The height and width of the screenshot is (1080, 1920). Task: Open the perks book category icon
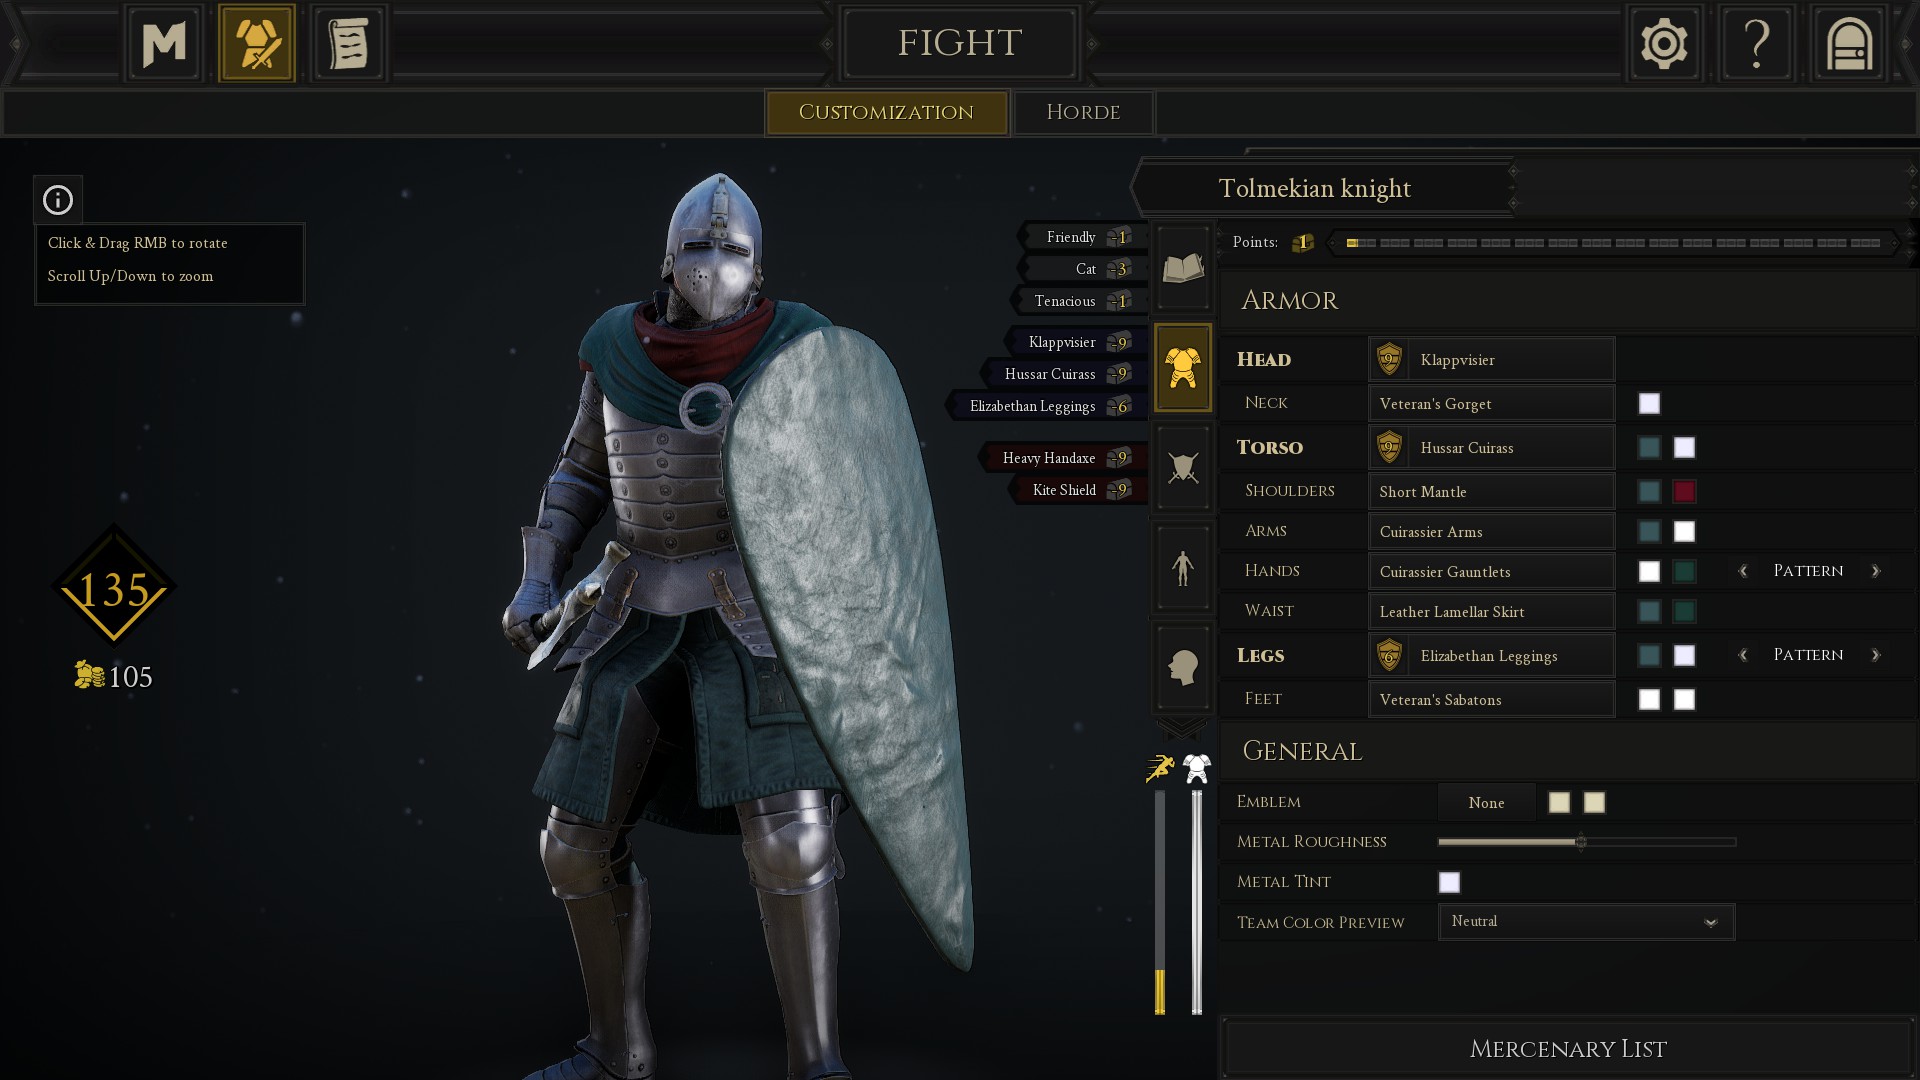(x=1183, y=267)
